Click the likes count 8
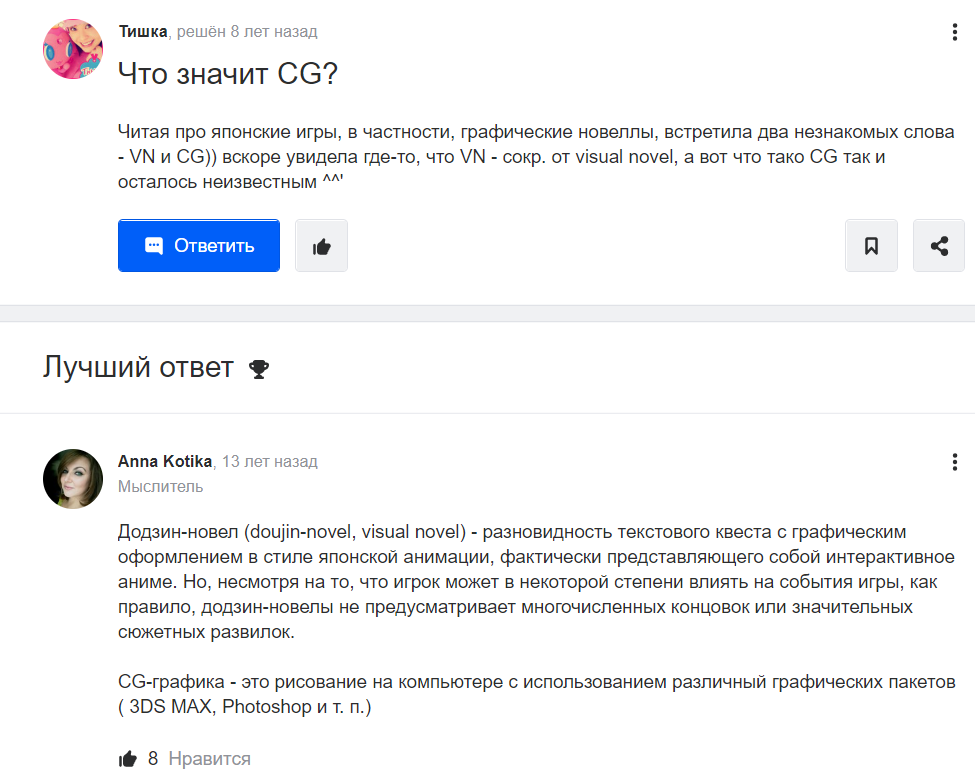 click(153, 759)
